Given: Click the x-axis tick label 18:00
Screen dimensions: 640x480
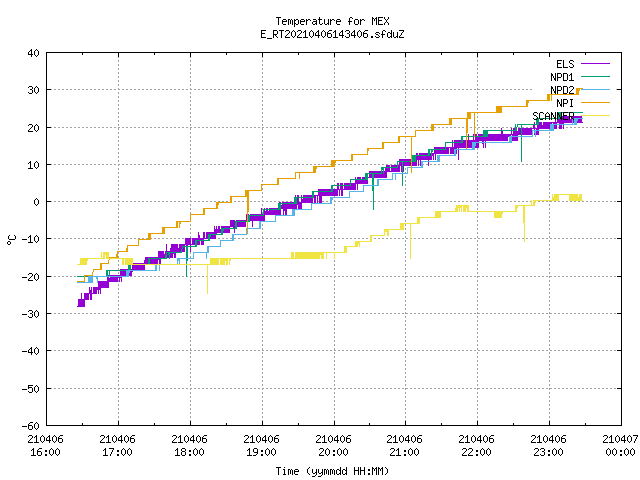Looking at the screenshot, I should (189, 452).
